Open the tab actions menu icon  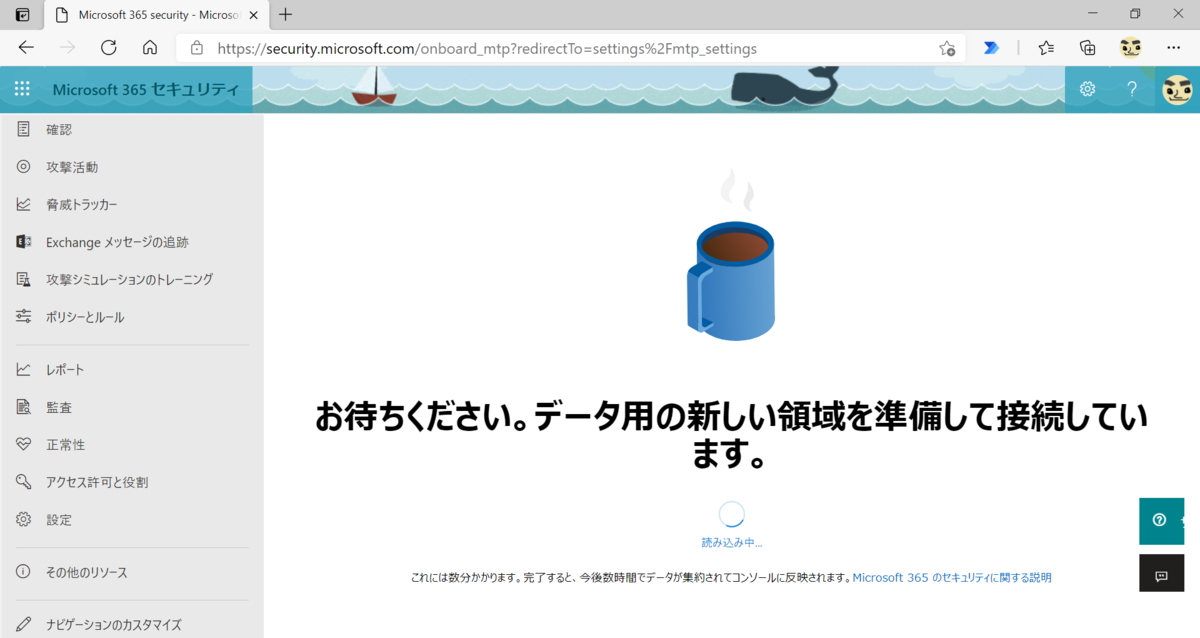(22, 14)
